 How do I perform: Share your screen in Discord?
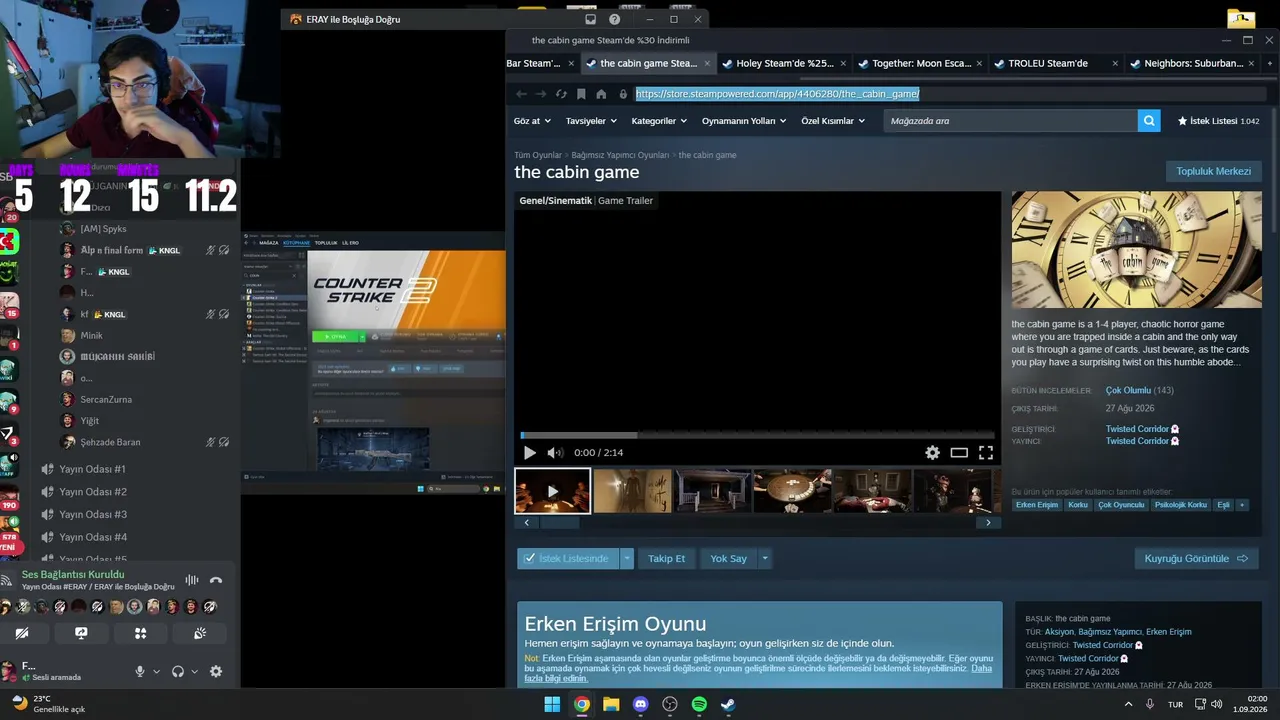(81, 633)
